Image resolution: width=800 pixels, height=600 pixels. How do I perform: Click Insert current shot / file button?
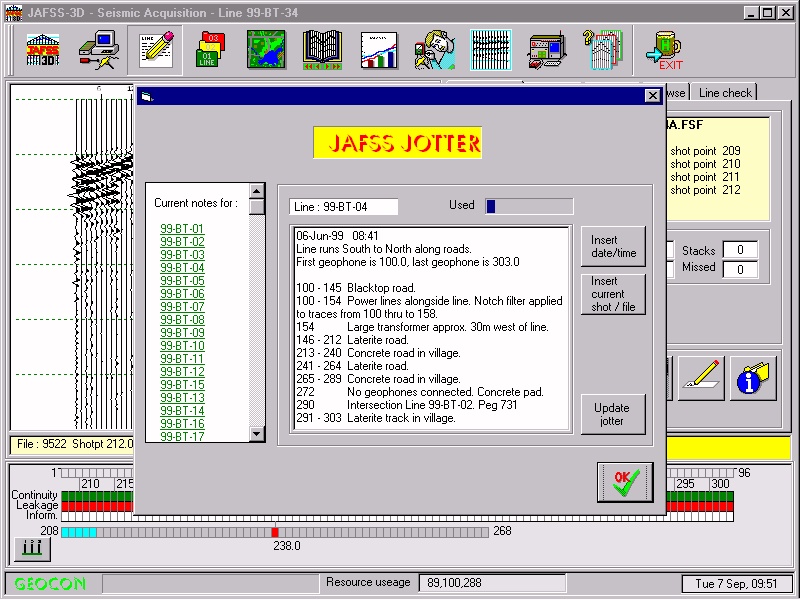[613, 294]
